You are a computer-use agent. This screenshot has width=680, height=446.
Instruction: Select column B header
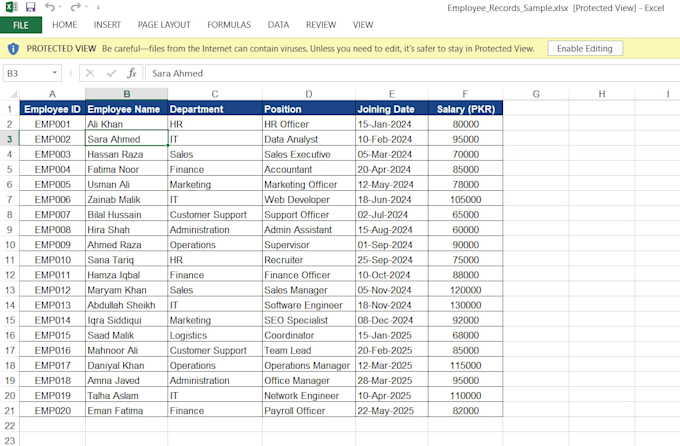click(127, 94)
